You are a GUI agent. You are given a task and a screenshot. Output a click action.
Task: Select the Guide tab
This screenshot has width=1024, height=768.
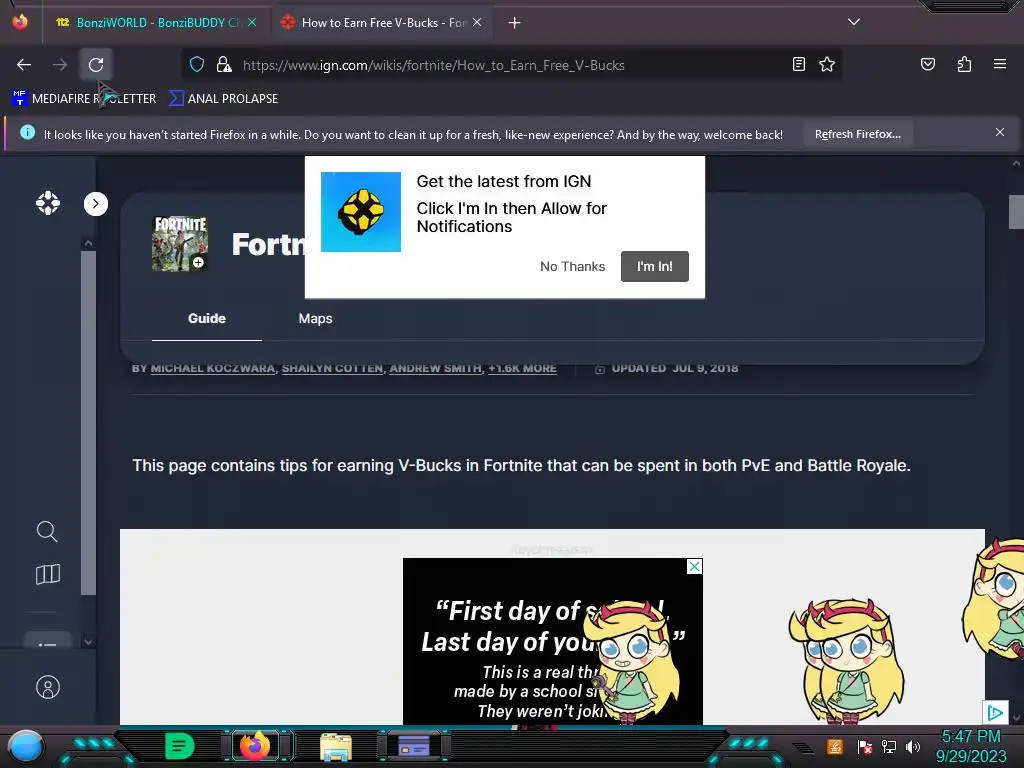[x=207, y=319]
